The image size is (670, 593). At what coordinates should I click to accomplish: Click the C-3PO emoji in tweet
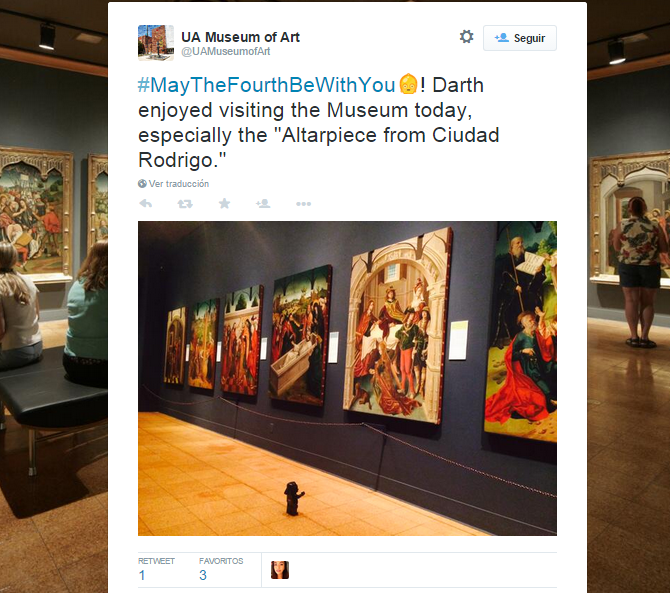(408, 84)
